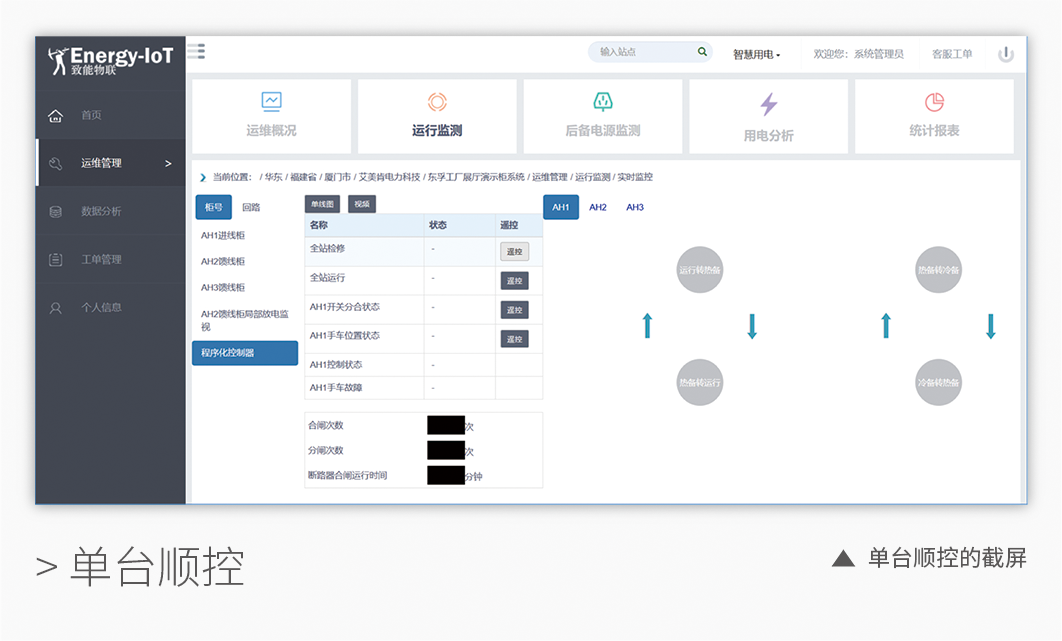The height and width of the screenshot is (641, 1062).
Task: Expand the breadcrumb chevron before 当前位置
Action: pyautogui.click(x=203, y=178)
